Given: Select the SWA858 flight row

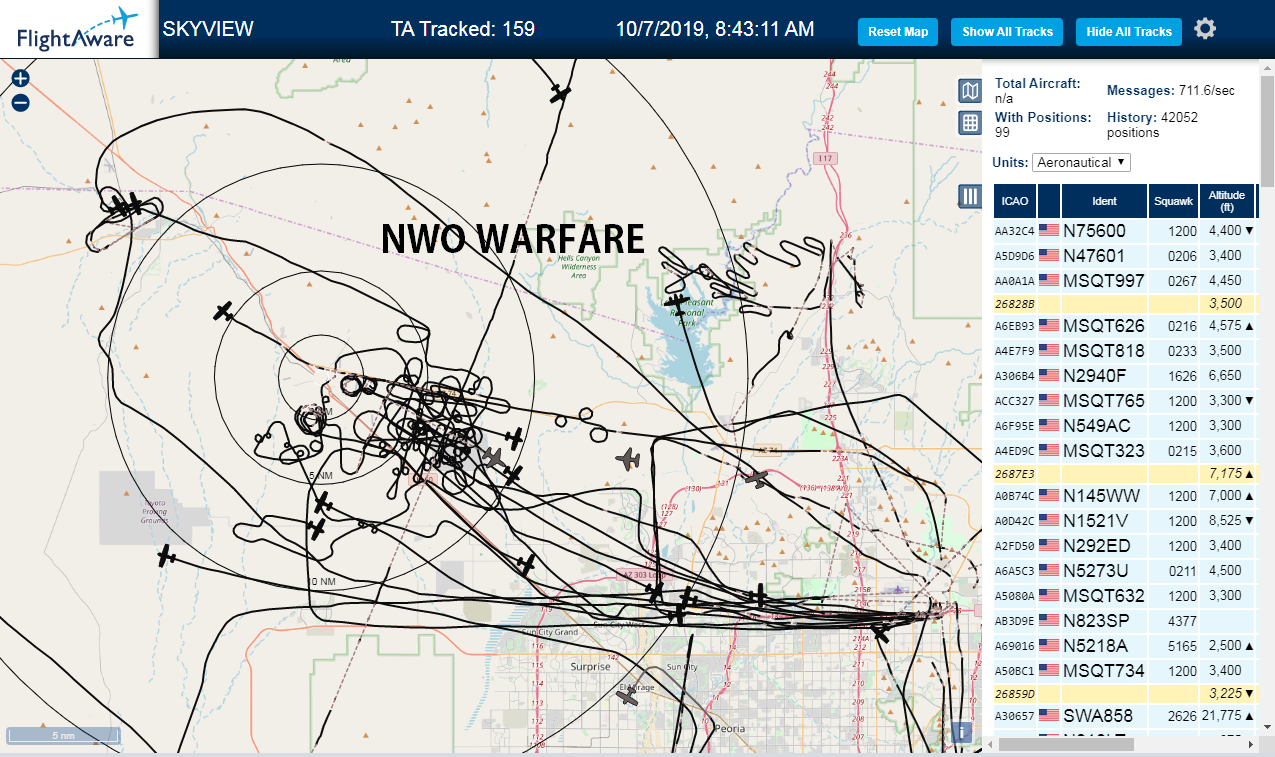Looking at the screenshot, I should [1125, 715].
